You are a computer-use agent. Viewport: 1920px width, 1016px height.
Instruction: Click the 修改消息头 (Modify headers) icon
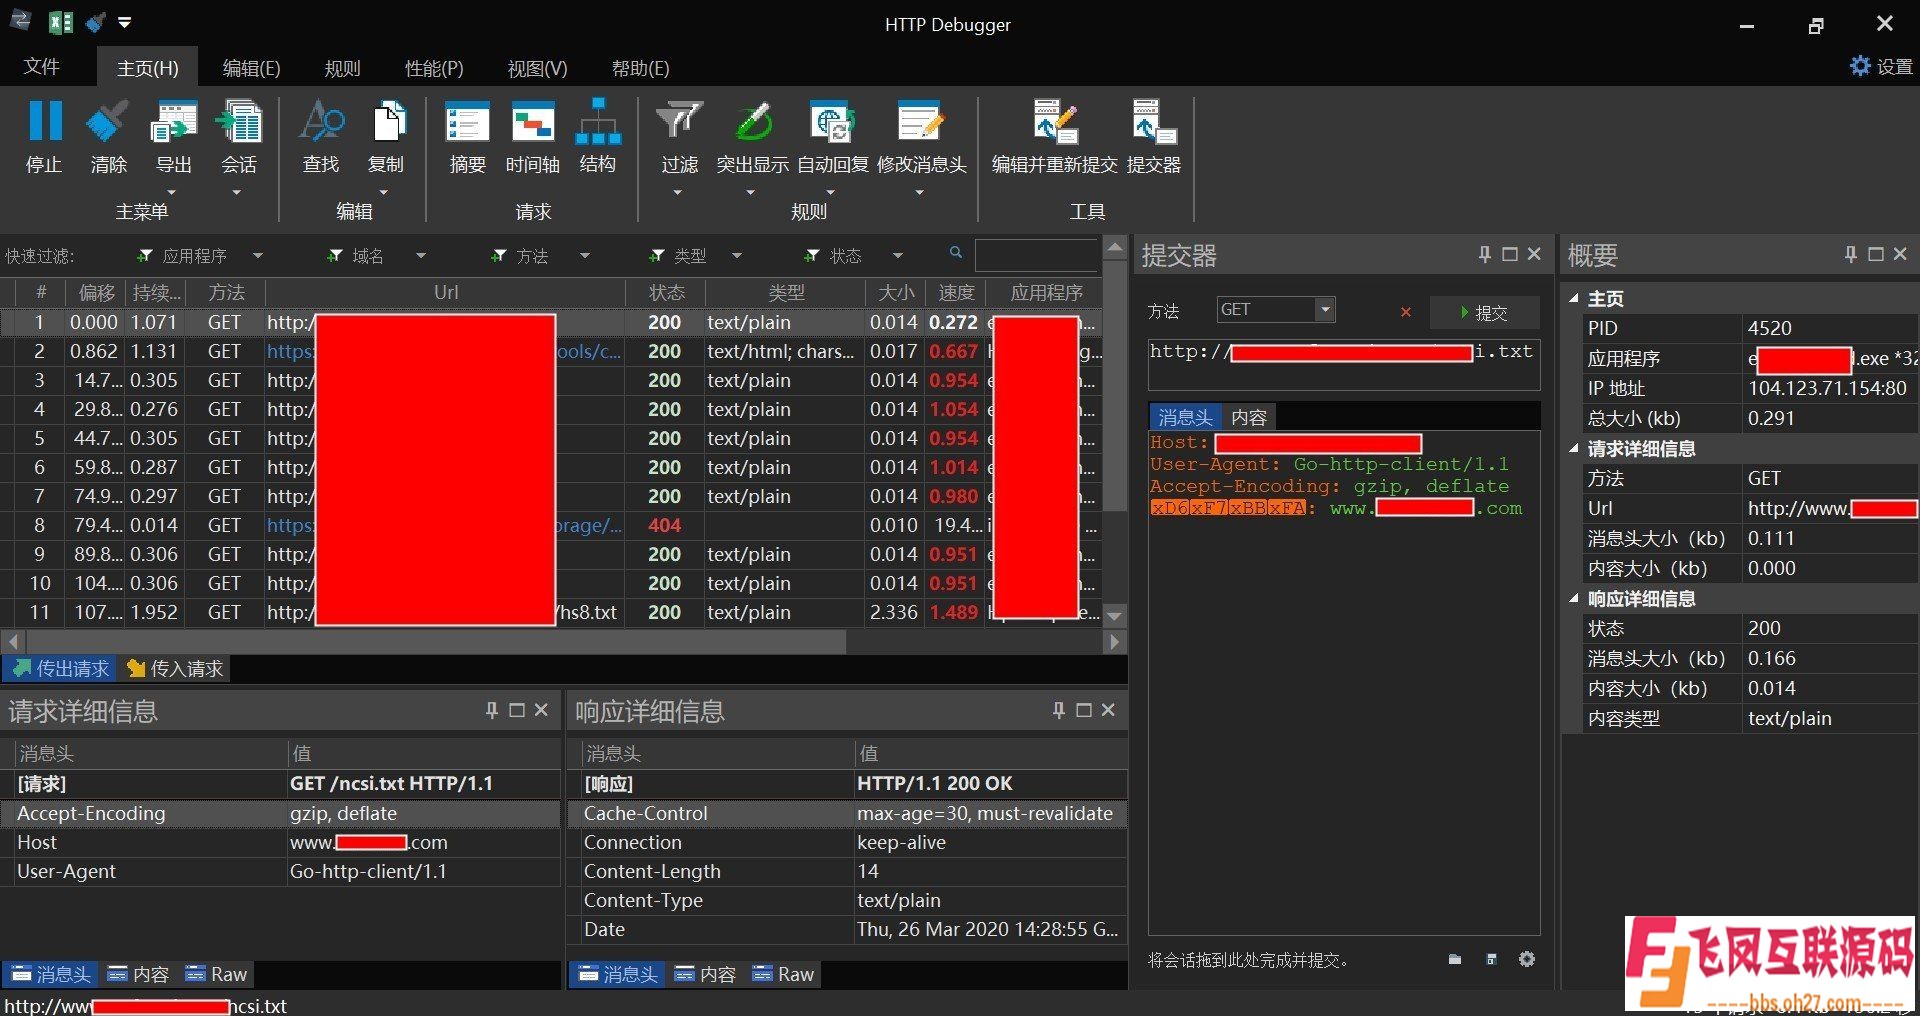click(x=921, y=122)
